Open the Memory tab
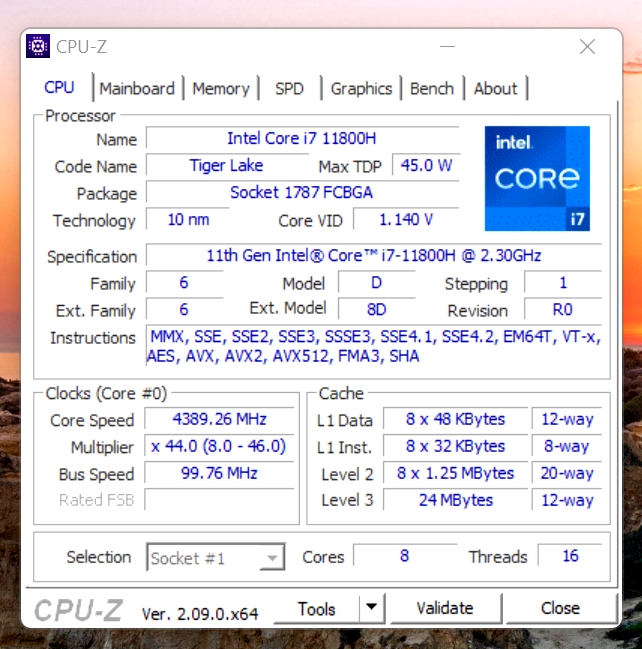The height and width of the screenshot is (649, 642). point(221,89)
